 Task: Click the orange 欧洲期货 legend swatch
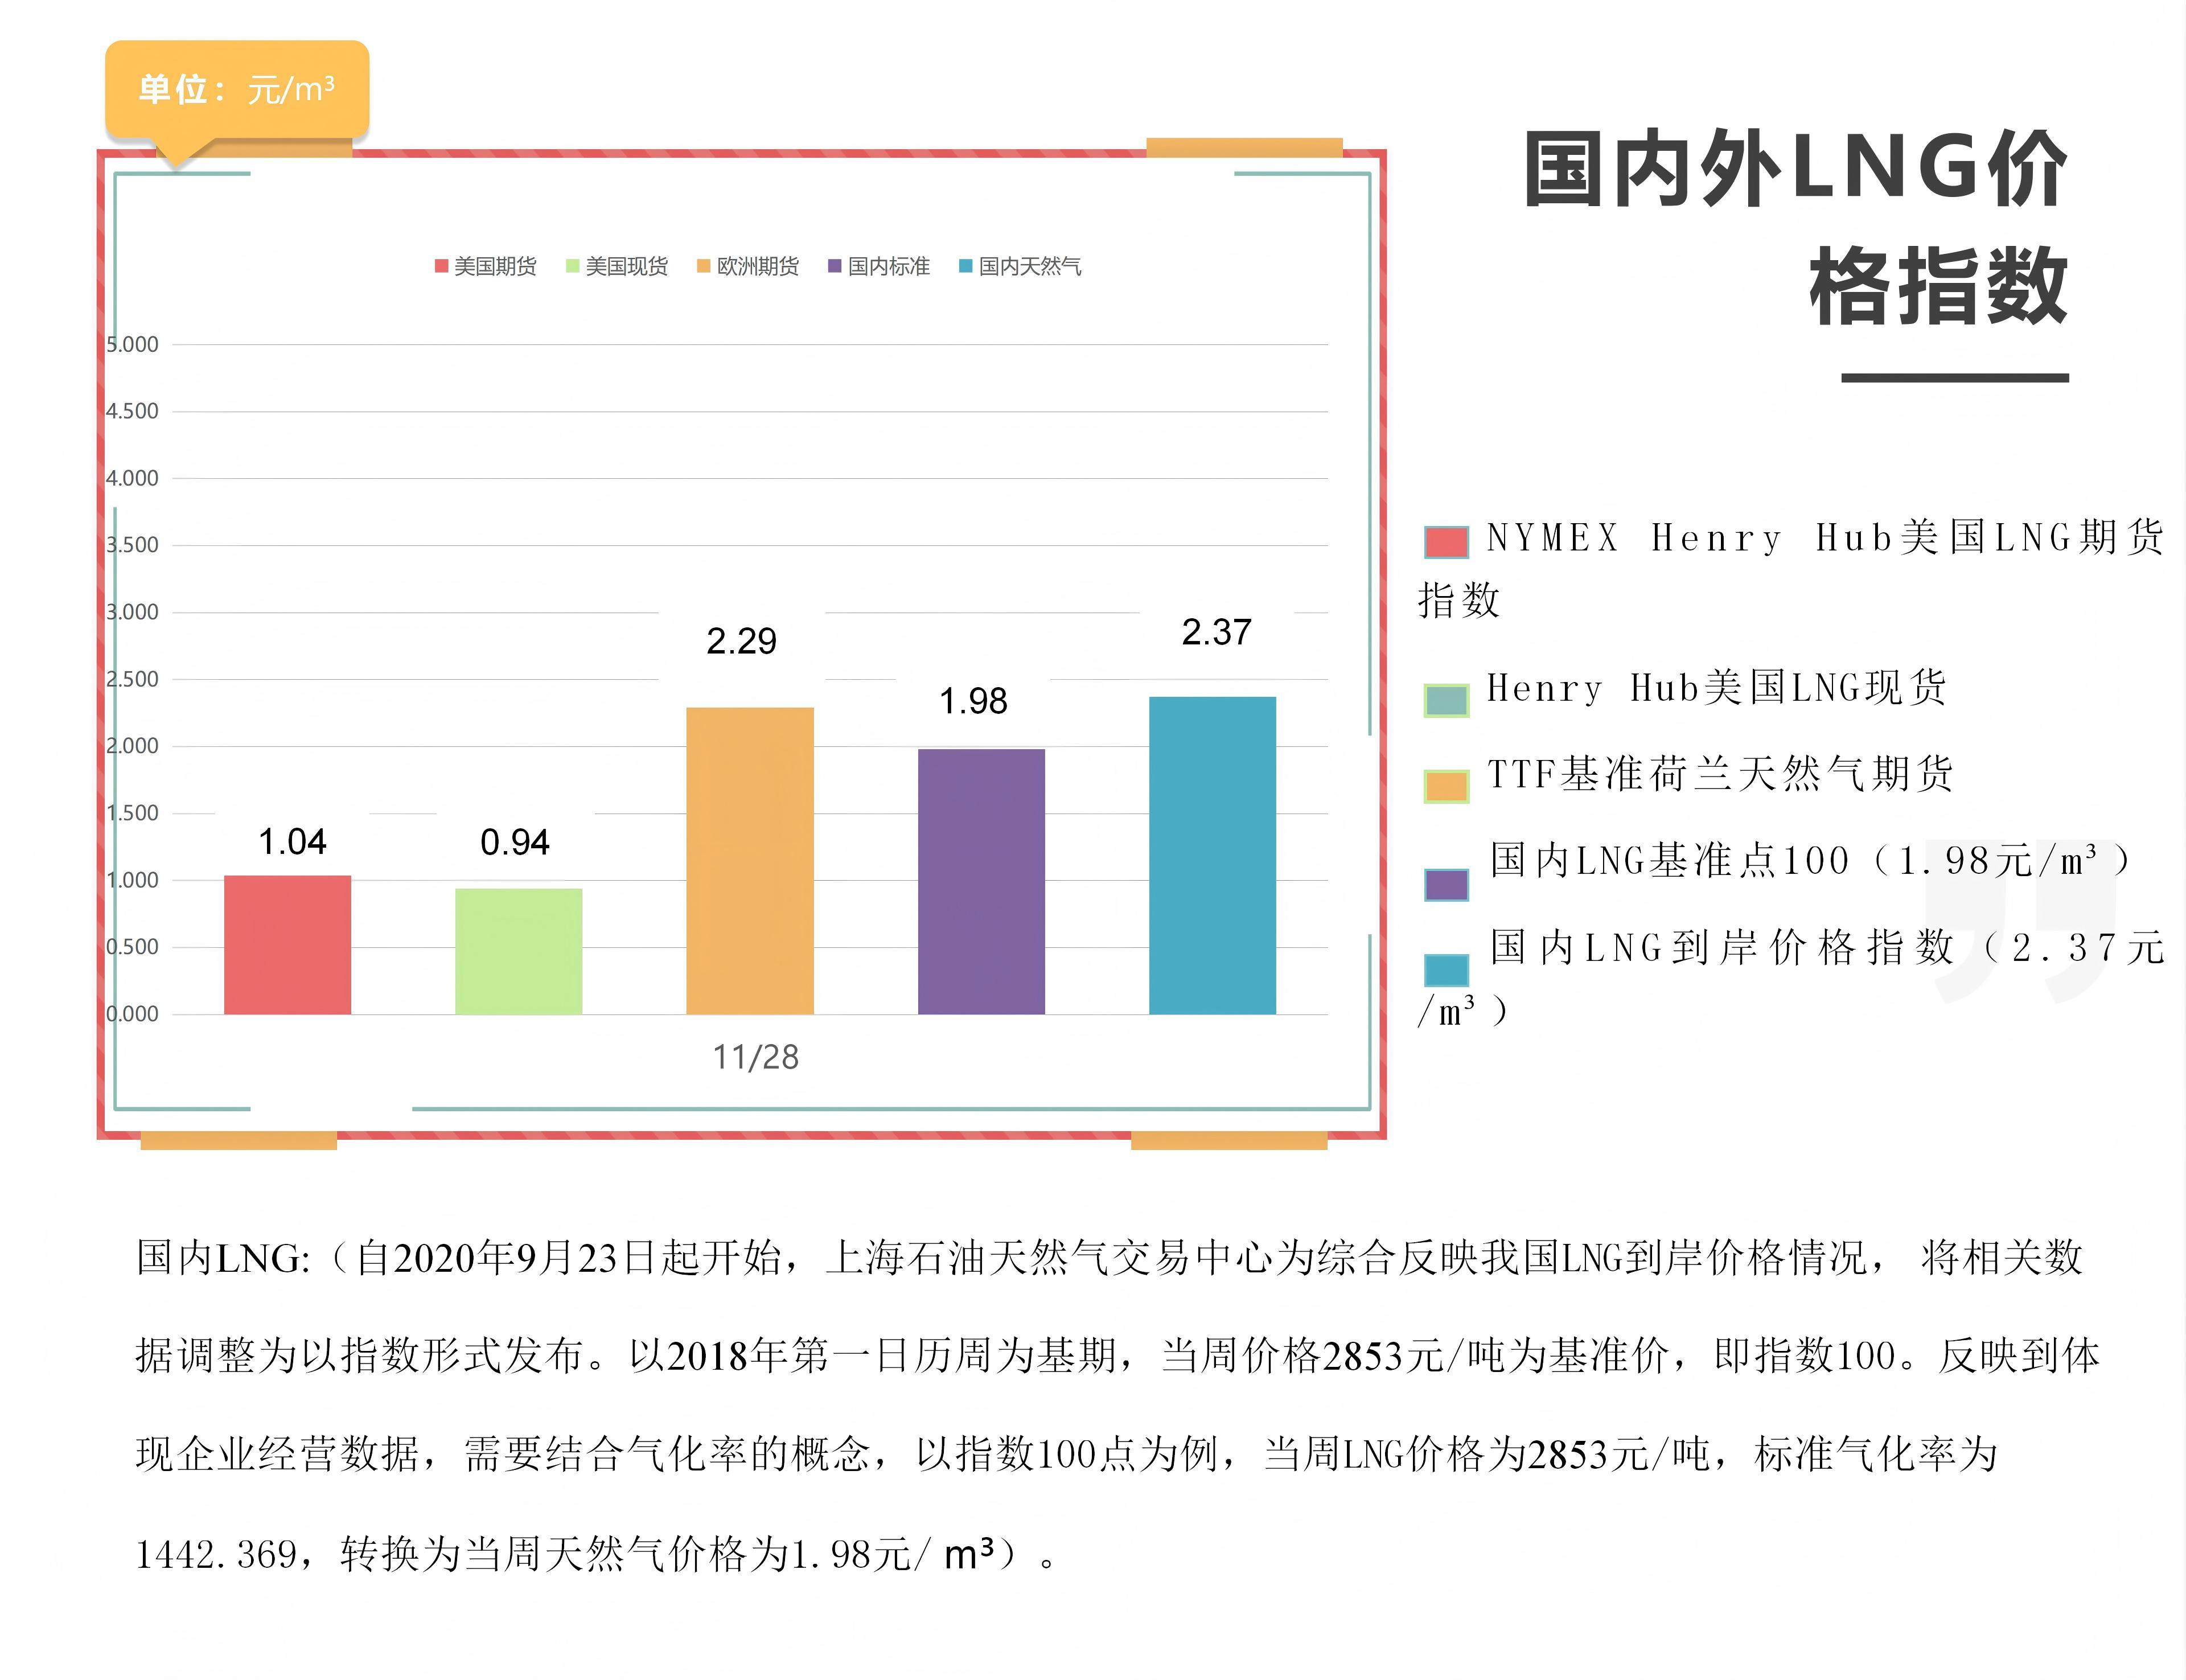point(703,266)
